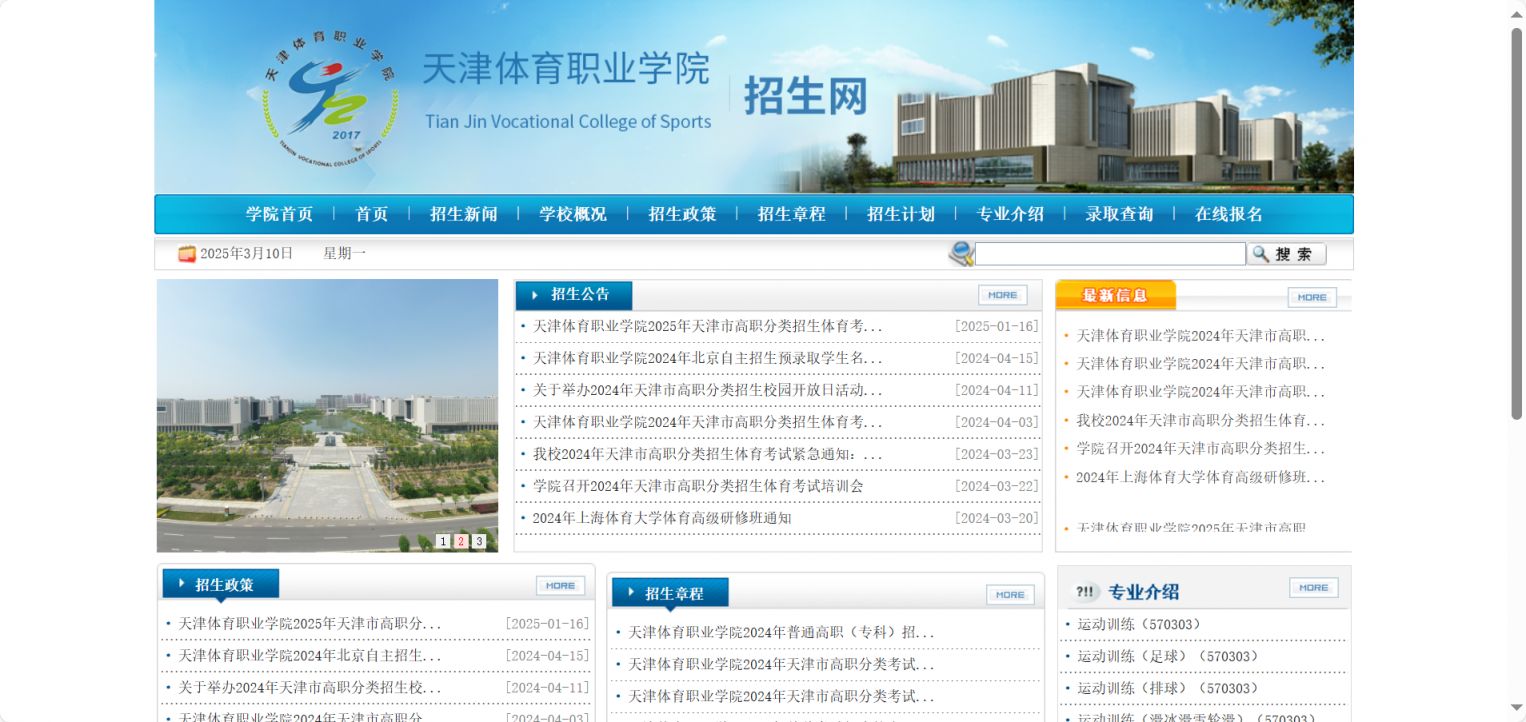The height and width of the screenshot is (722, 1526).
Task: Select 录取查询 in the nav bar
Action: click(1119, 214)
